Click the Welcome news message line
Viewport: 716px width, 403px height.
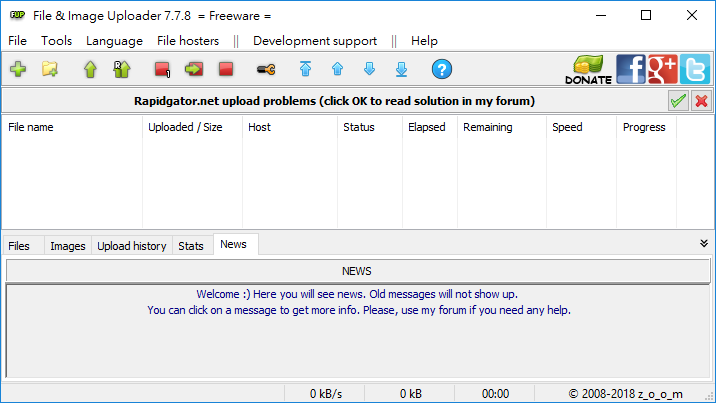click(357, 294)
